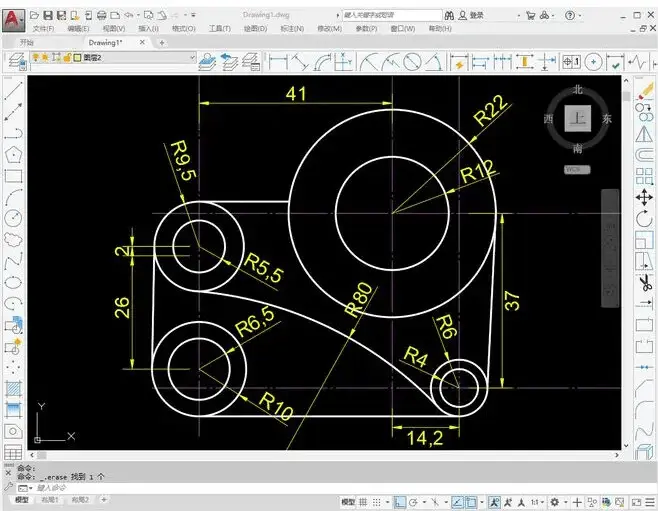This screenshot has width=658, height=511.
Task: Select the Hatch tool
Action: click(x=13, y=388)
